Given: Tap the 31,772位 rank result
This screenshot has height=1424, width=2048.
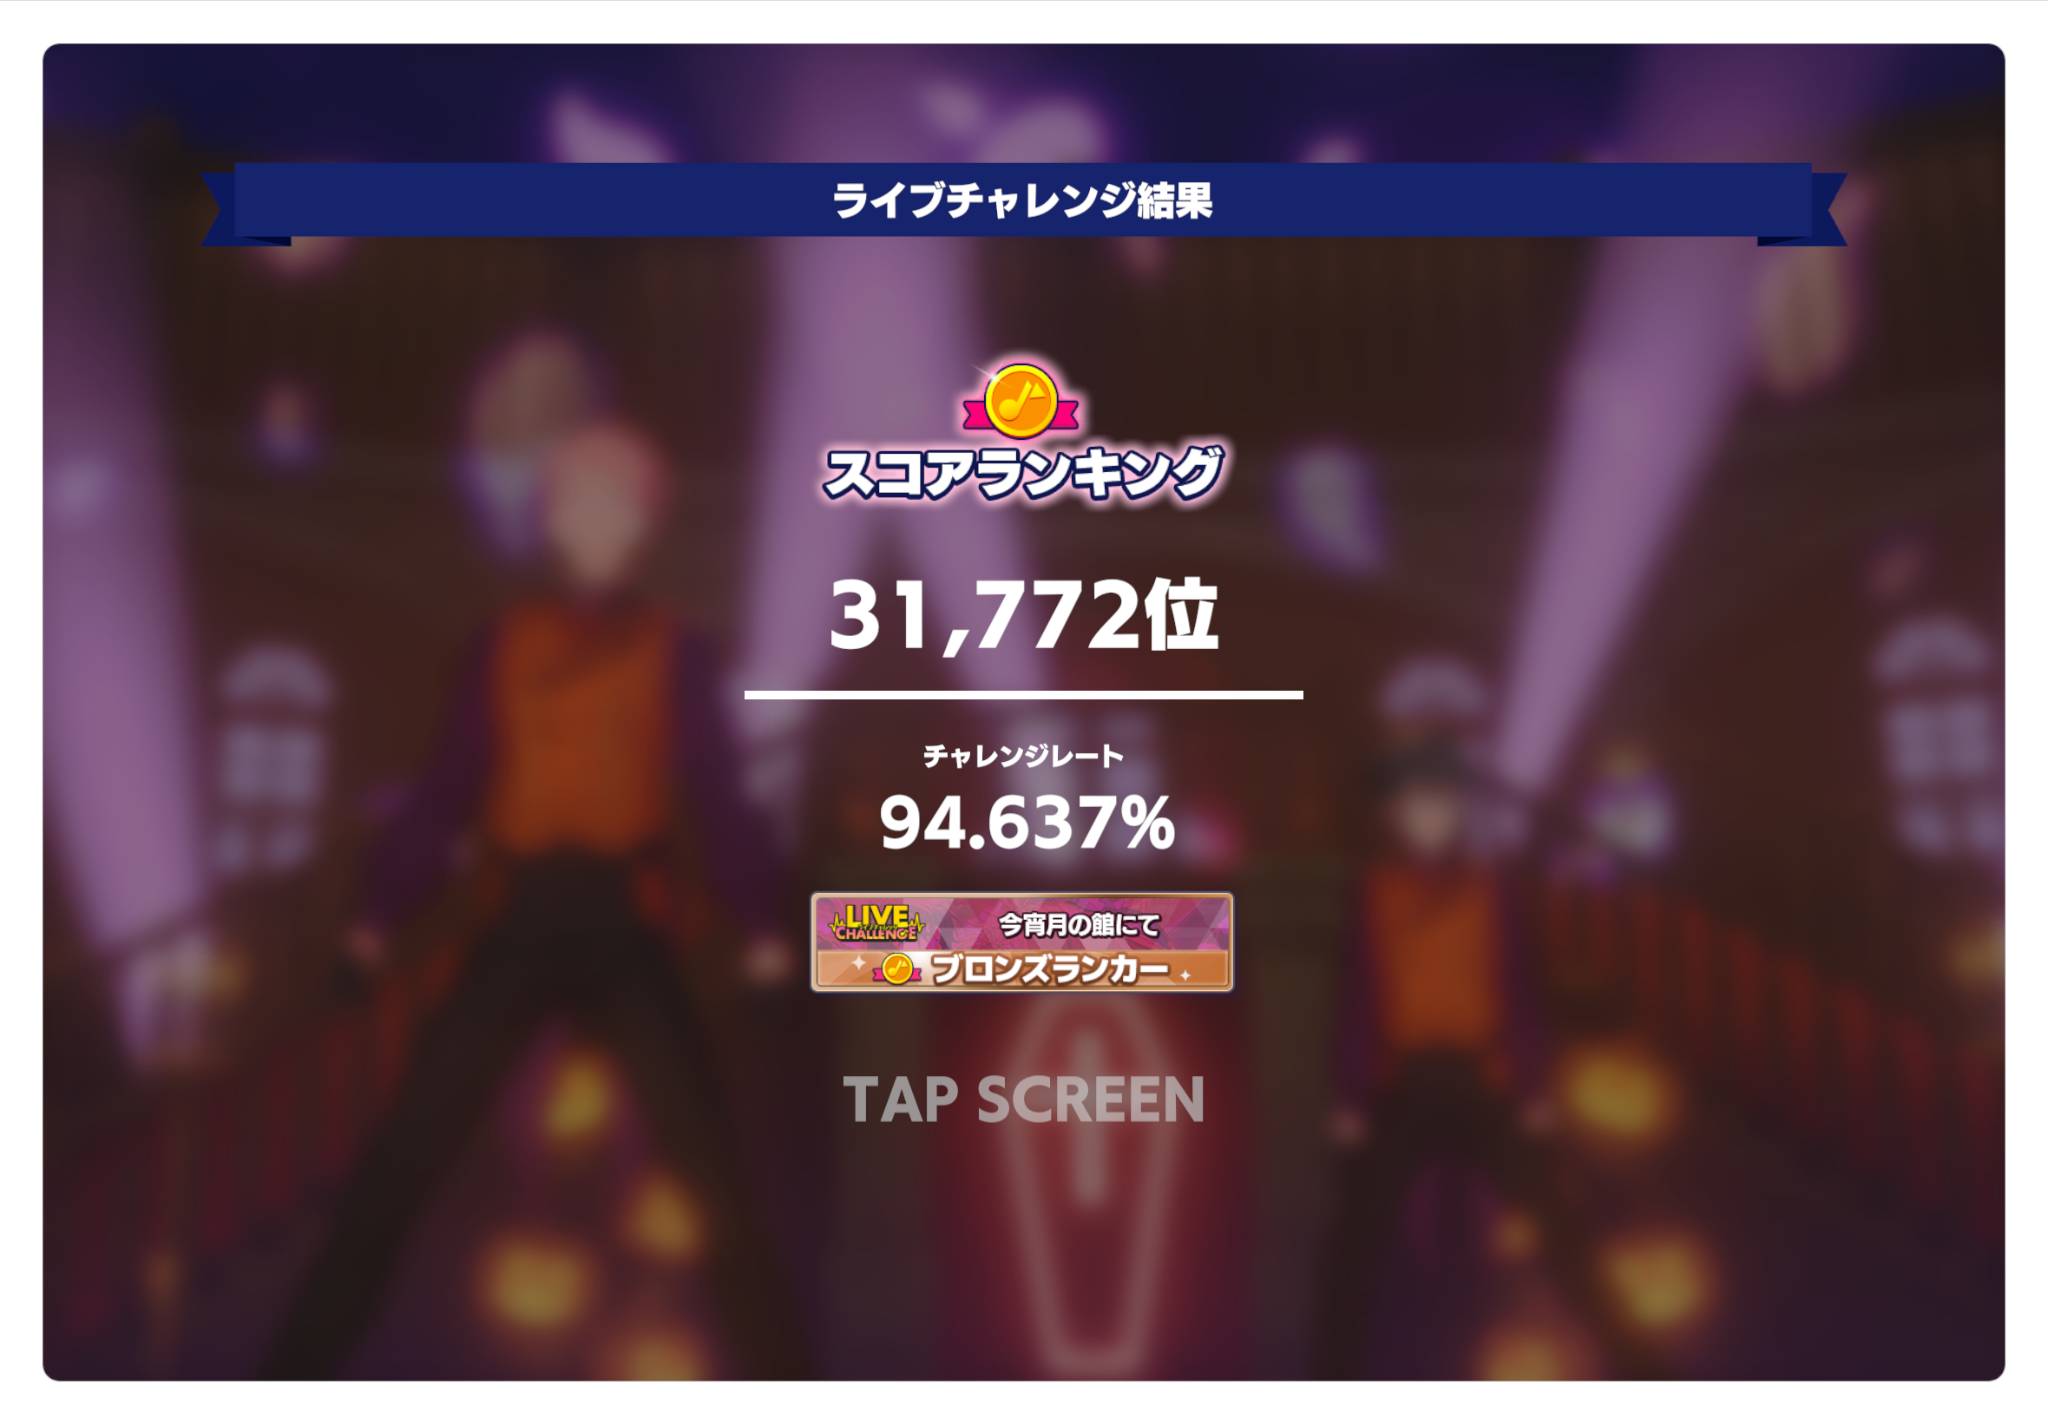Looking at the screenshot, I should click(x=1023, y=615).
